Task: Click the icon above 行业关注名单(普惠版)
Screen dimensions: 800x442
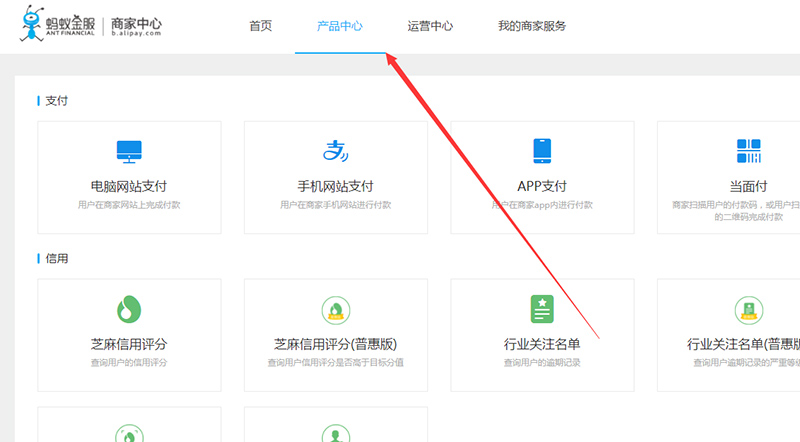Action: 748,309
